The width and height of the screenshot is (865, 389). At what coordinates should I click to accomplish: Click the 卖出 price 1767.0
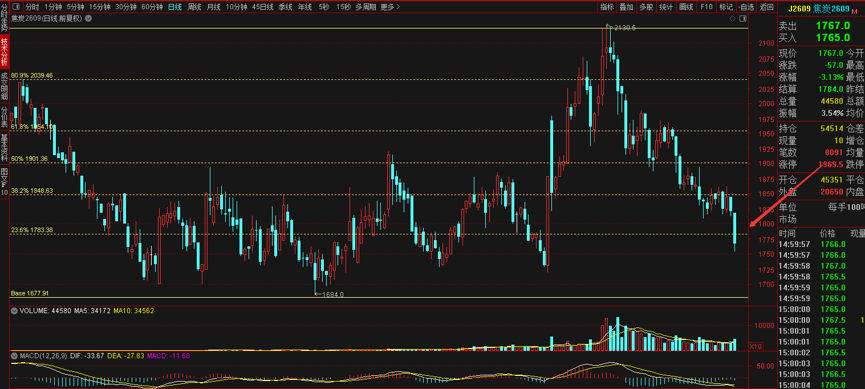click(x=832, y=26)
